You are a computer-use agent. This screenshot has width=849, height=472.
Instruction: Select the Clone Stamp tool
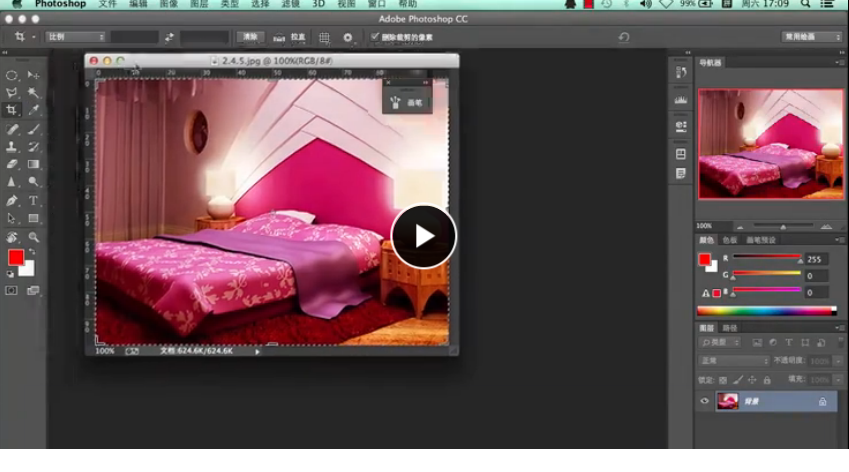(11, 147)
